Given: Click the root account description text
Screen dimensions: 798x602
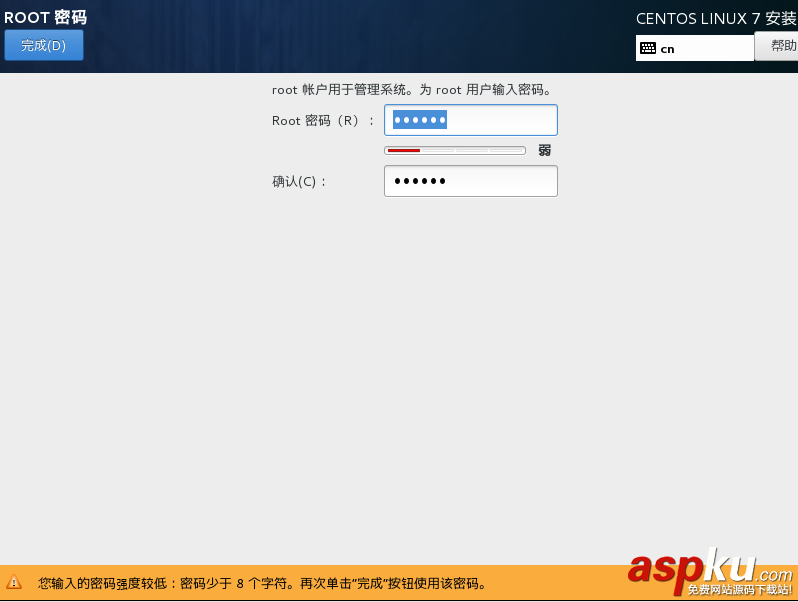Looking at the screenshot, I should 412,90.
